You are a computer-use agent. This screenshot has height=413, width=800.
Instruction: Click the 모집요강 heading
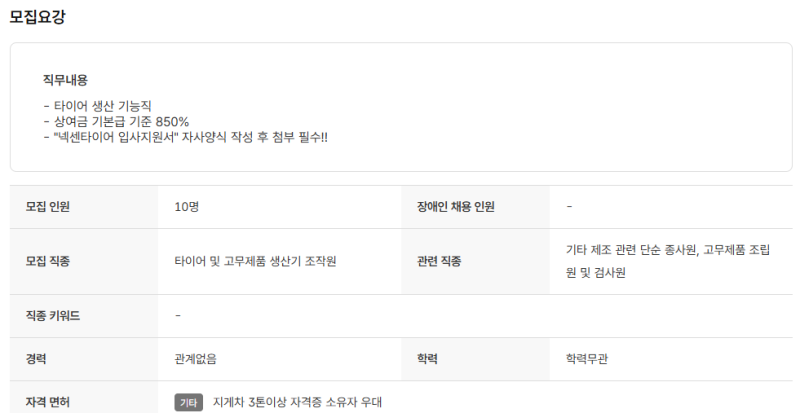click(37, 17)
